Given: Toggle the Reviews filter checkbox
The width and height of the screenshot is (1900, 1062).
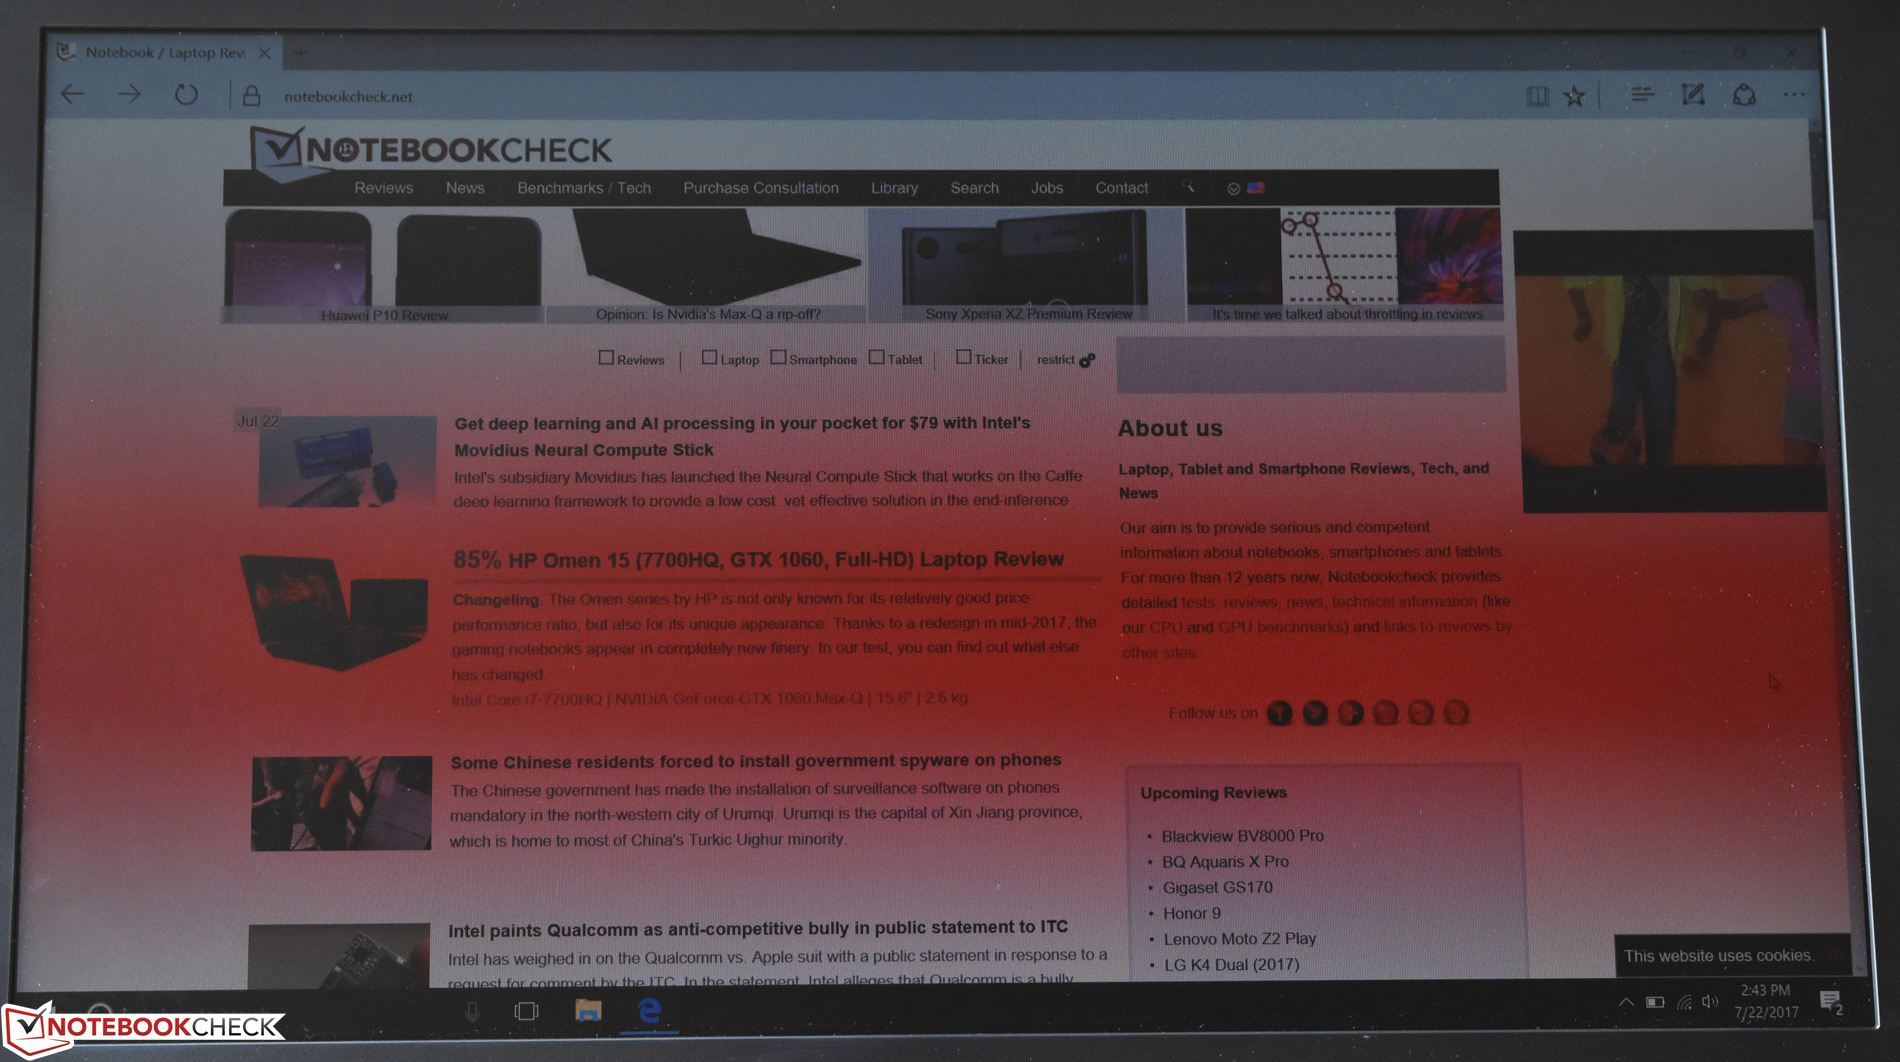Looking at the screenshot, I should coord(606,358).
